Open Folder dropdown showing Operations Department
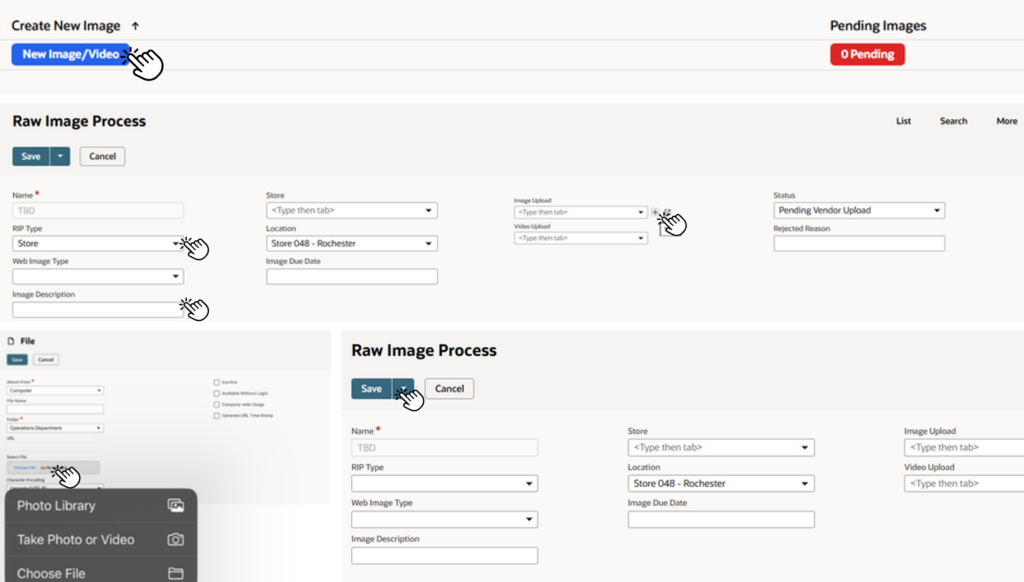 pyautogui.click(x=55, y=428)
